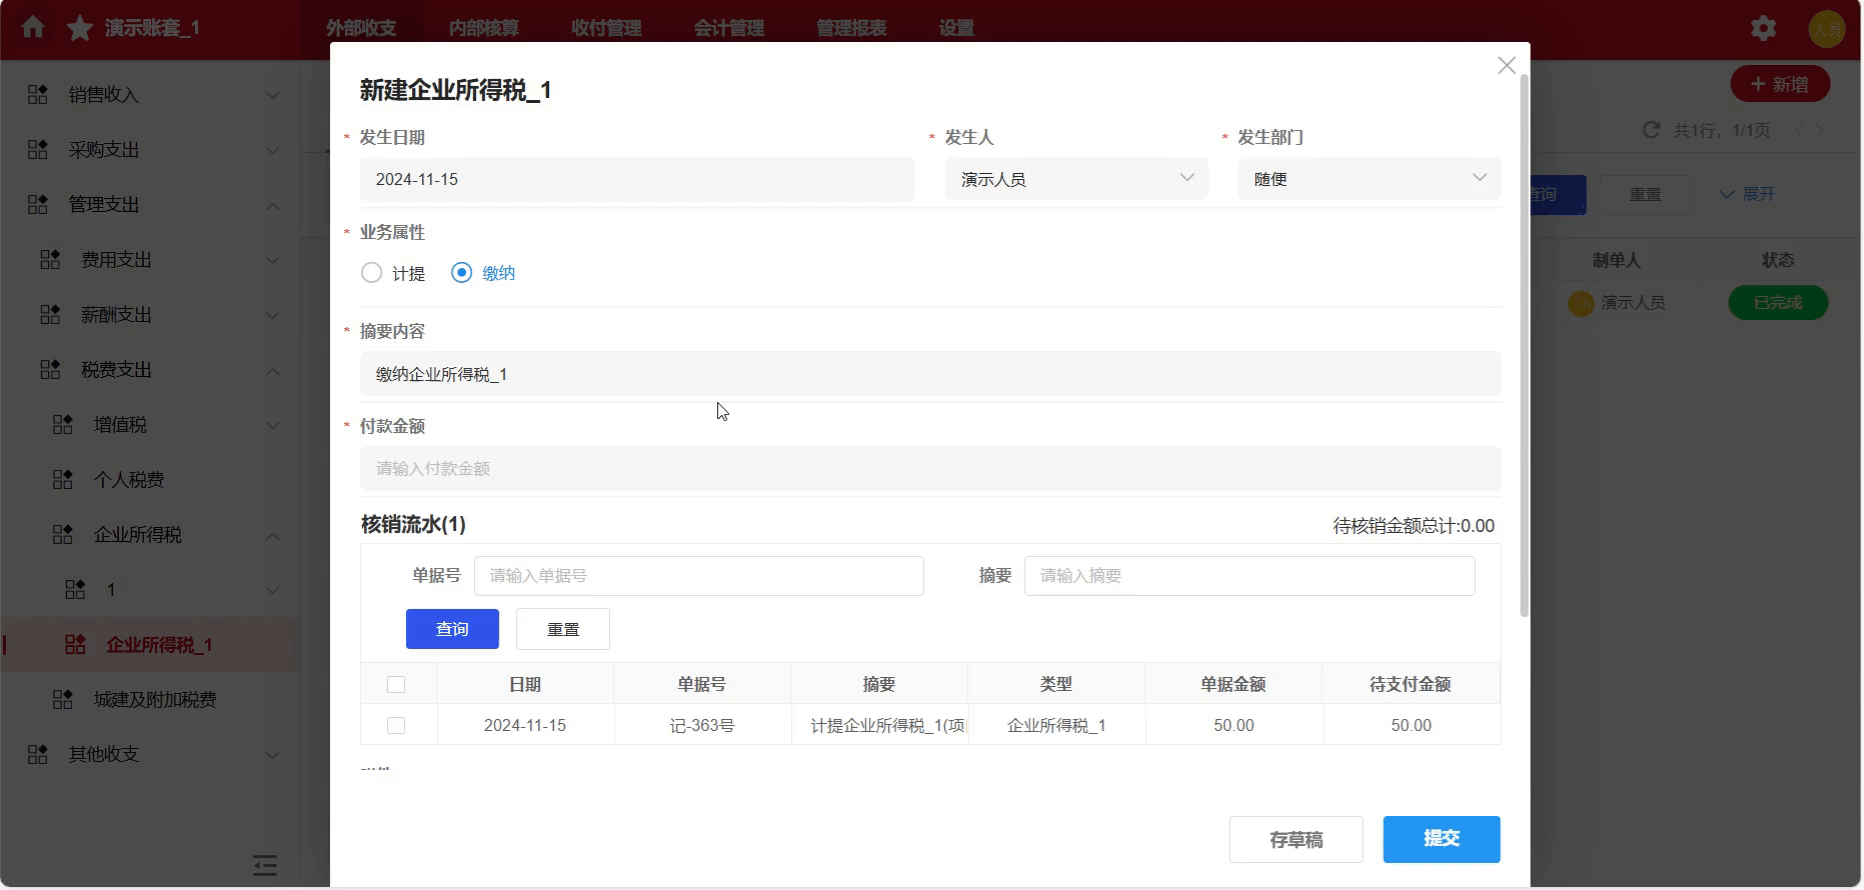Click the grid icon next to 销售收入
1864x890 pixels.
38,95
